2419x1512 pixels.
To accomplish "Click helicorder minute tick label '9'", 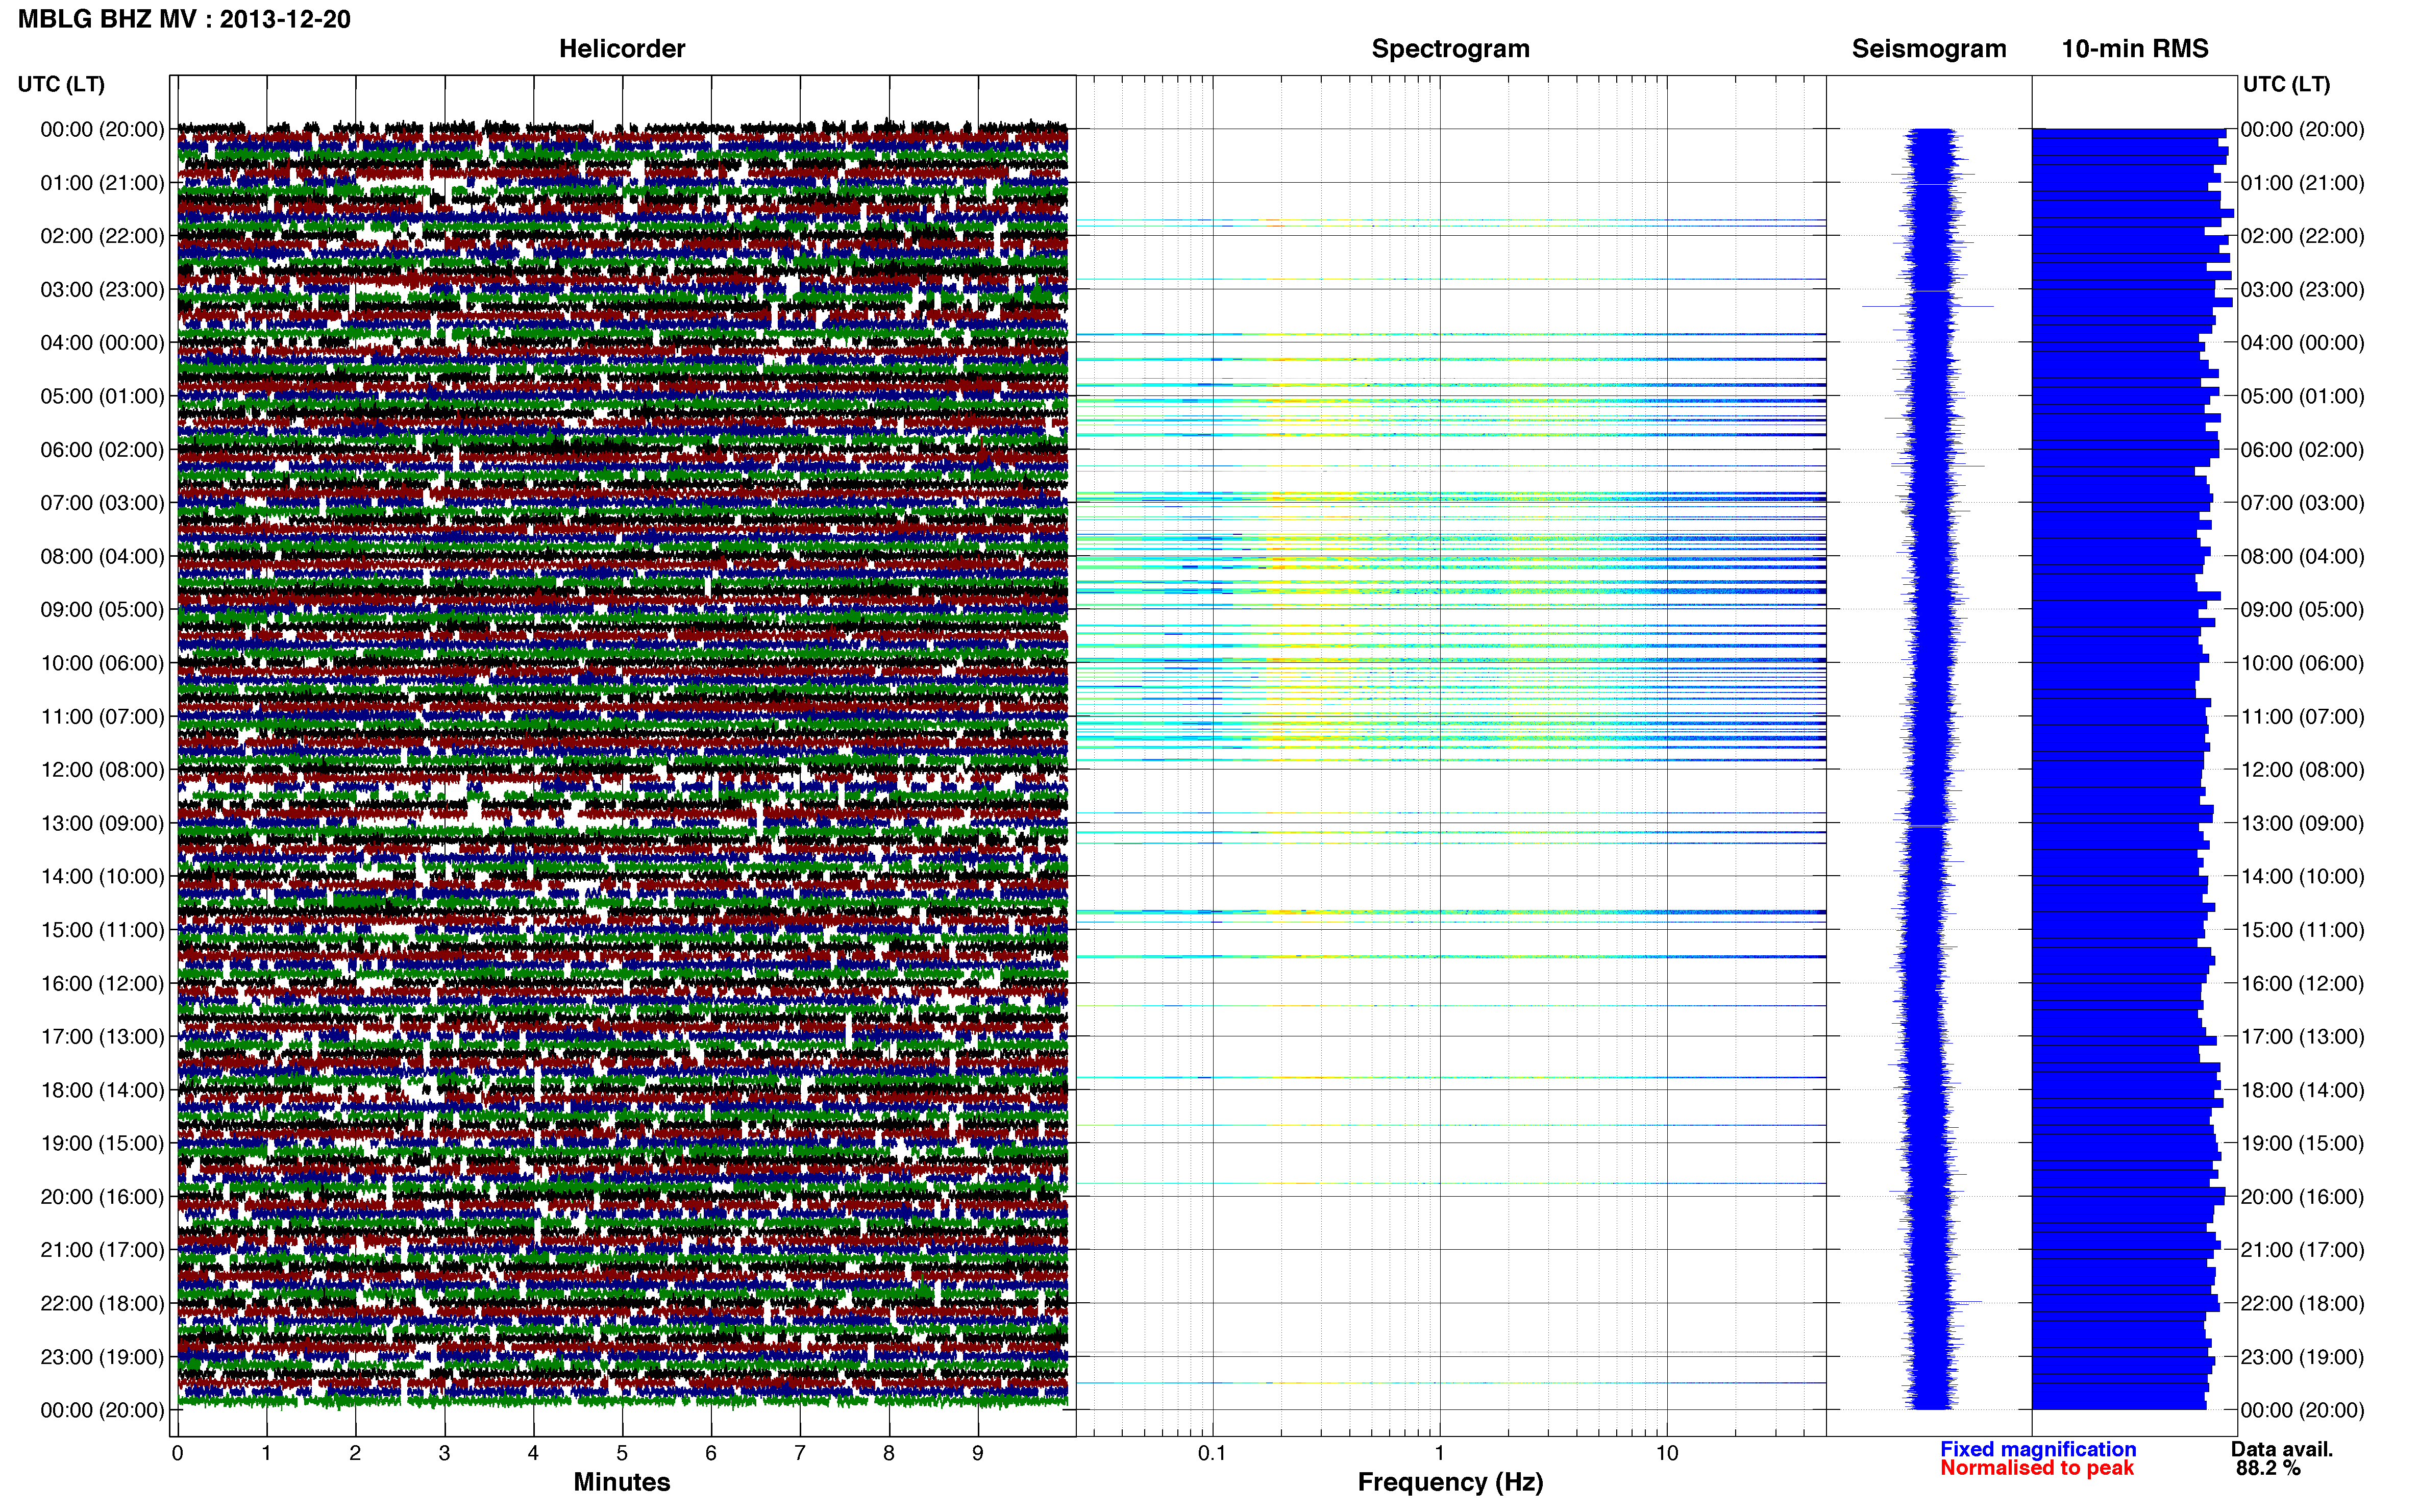I will (x=977, y=1453).
